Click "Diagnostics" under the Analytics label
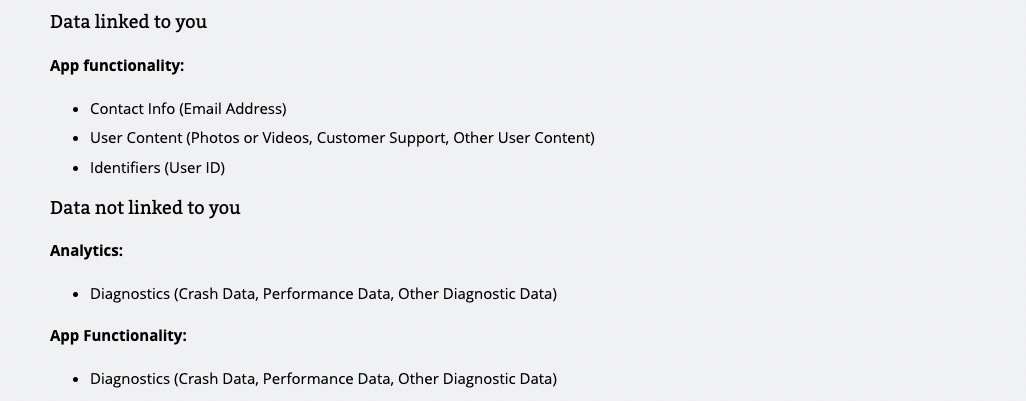The image size is (1026, 401). pos(129,294)
